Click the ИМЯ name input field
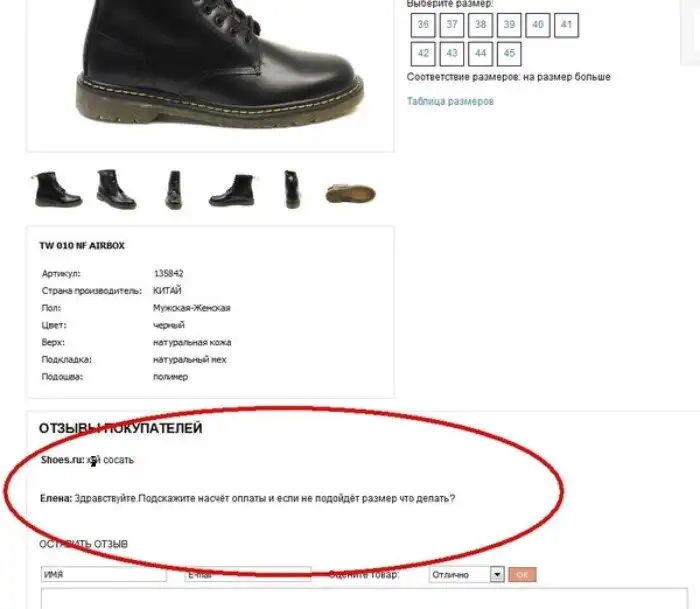 click(104, 575)
